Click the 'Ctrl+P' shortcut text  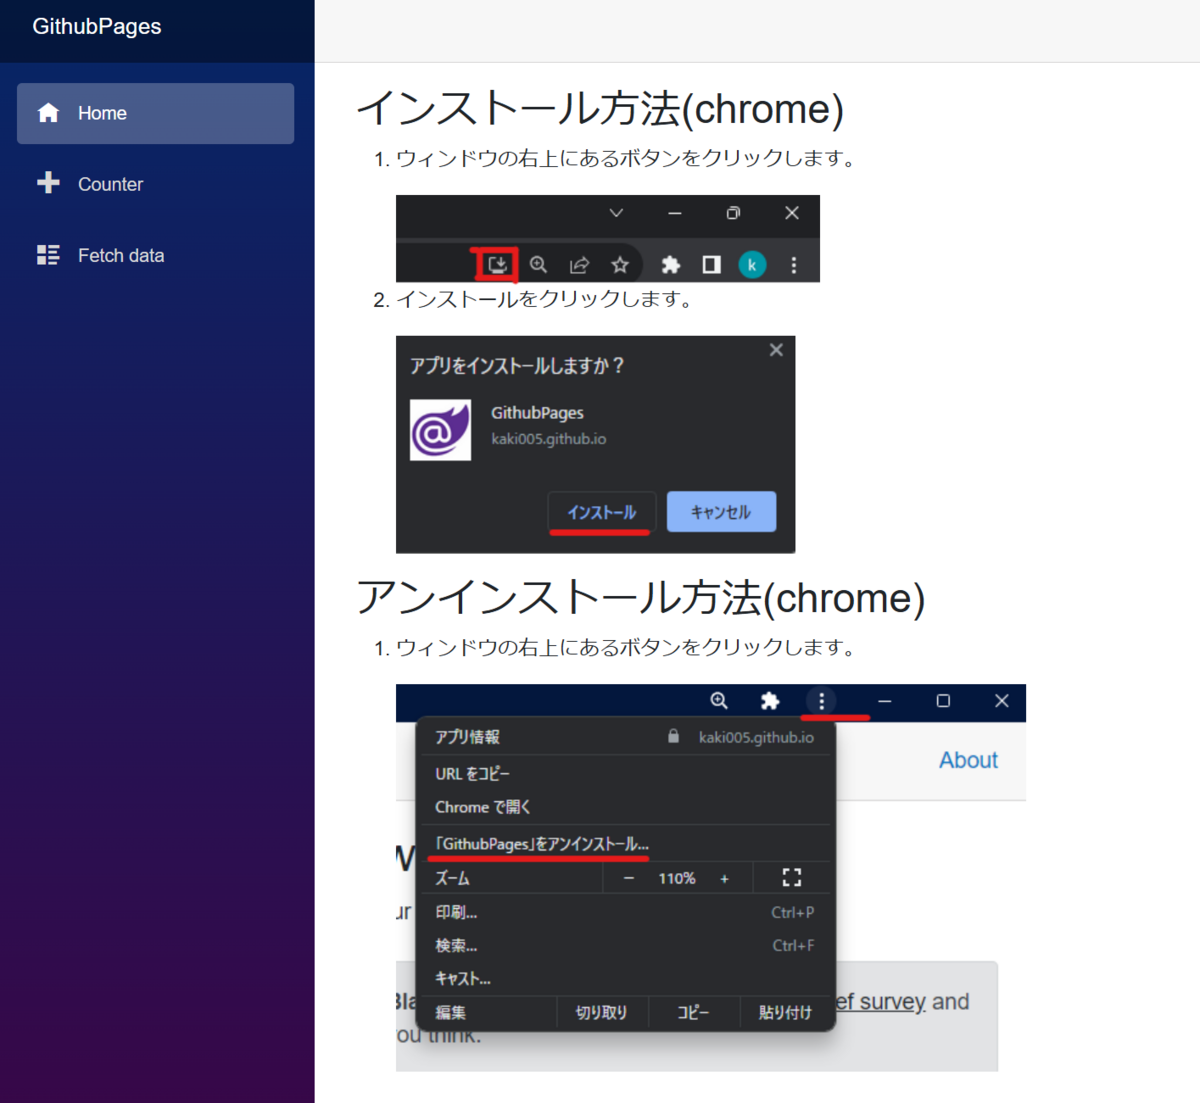792,912
